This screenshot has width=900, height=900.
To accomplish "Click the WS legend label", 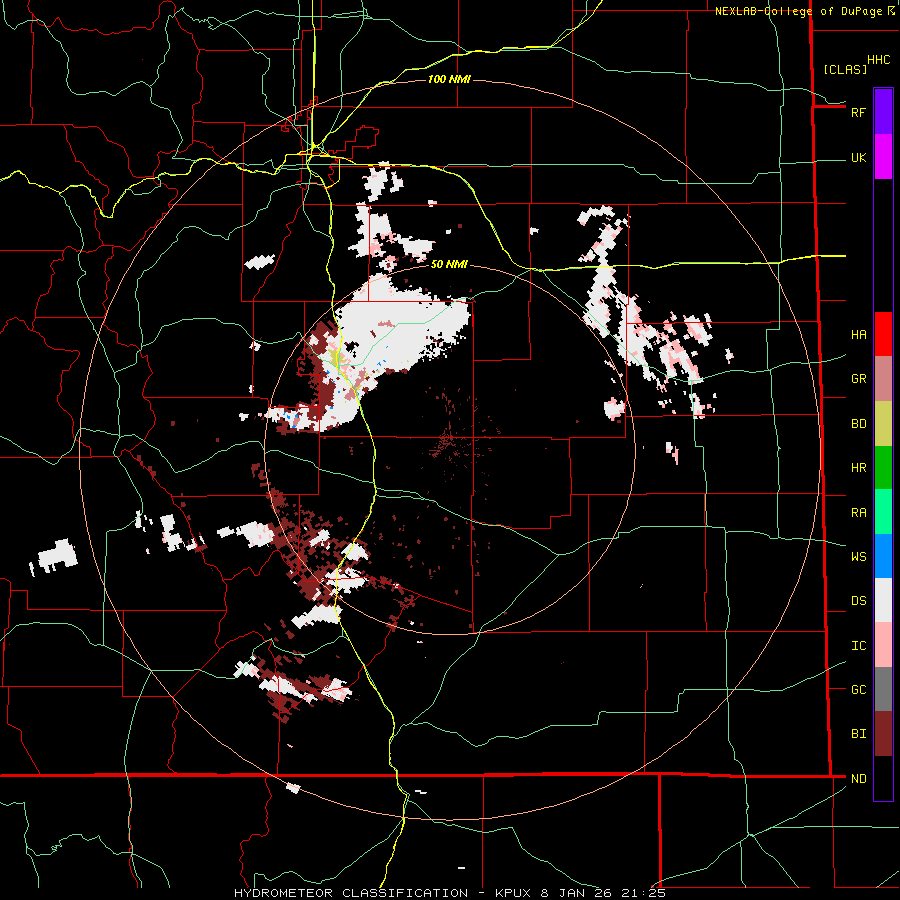I will (858, 557).
